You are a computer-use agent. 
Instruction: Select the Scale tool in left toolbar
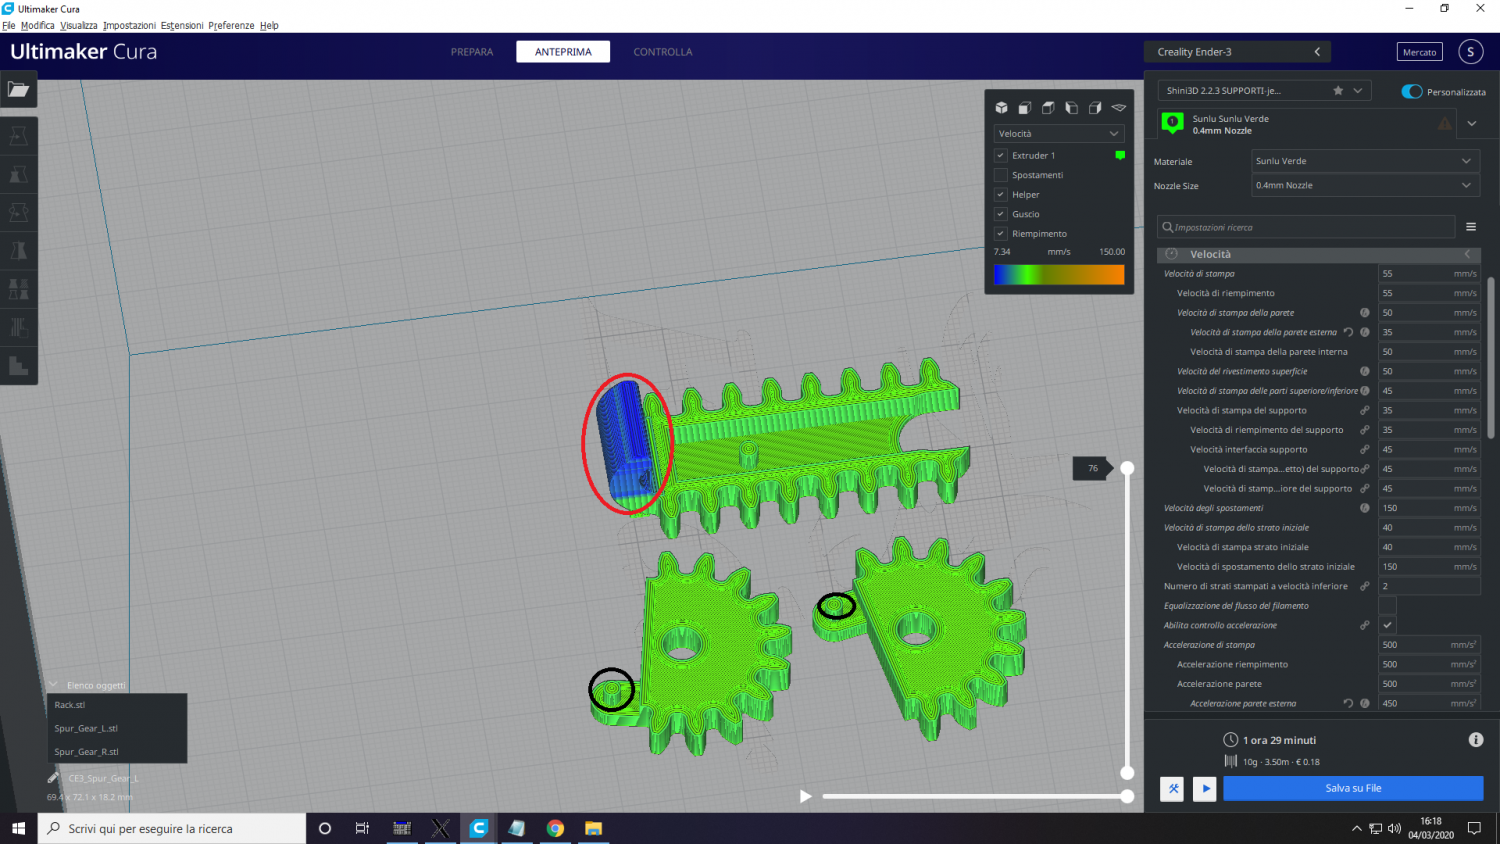pyautogui.click(x=18, y=174)
